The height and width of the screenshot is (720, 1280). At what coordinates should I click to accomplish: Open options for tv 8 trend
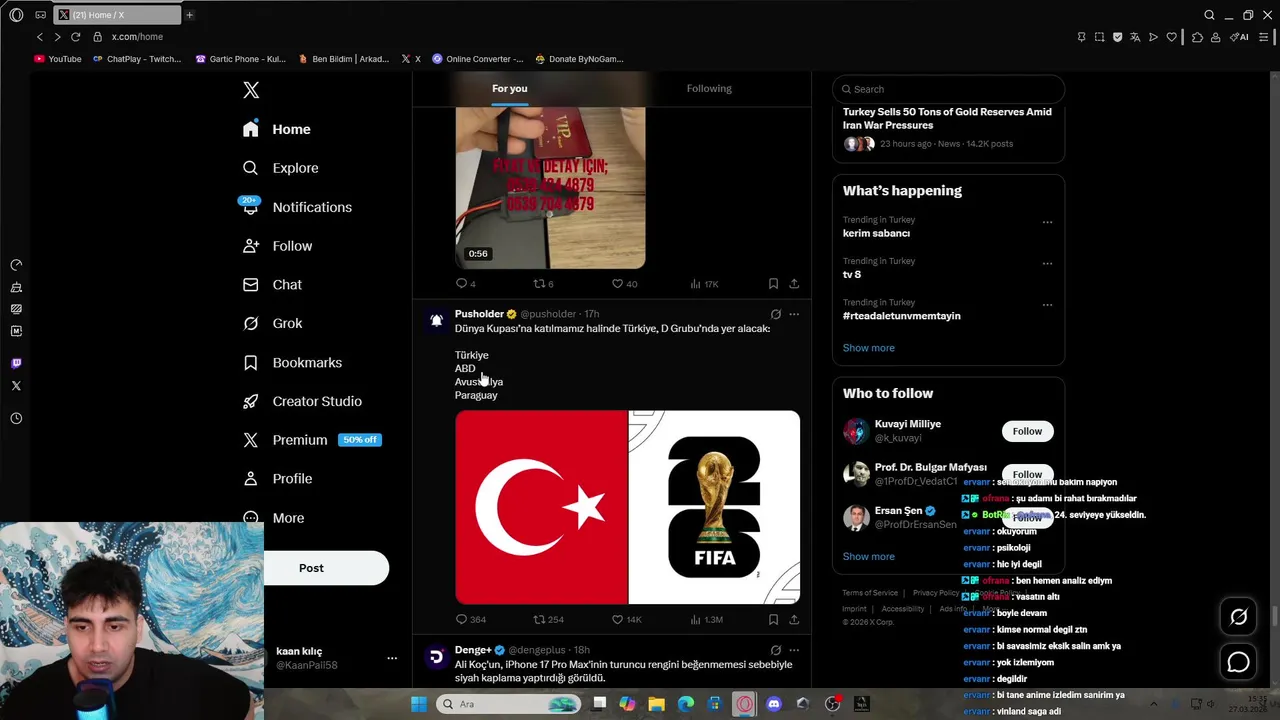click(x=1047, y=264)
